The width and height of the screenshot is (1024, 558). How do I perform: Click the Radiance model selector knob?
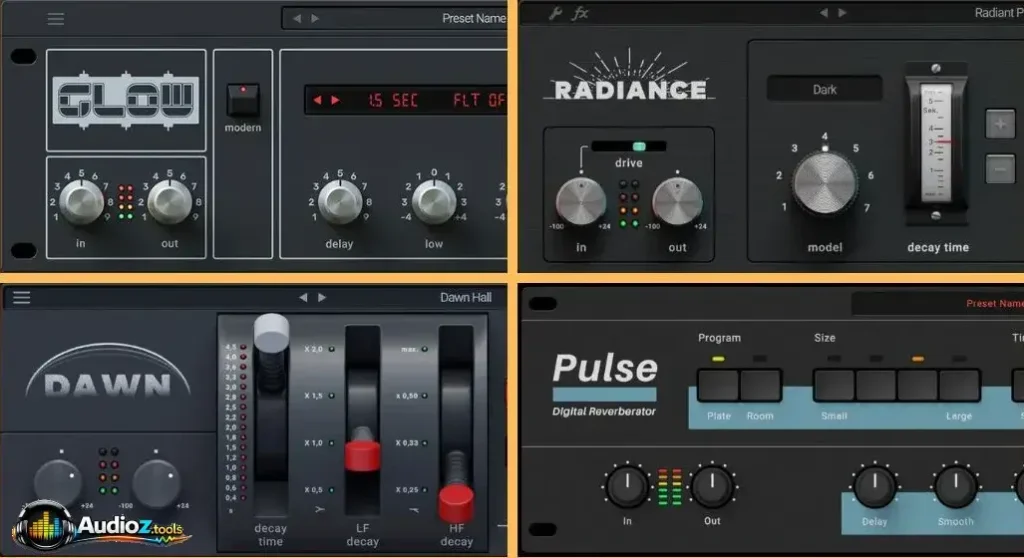[824, 184]
